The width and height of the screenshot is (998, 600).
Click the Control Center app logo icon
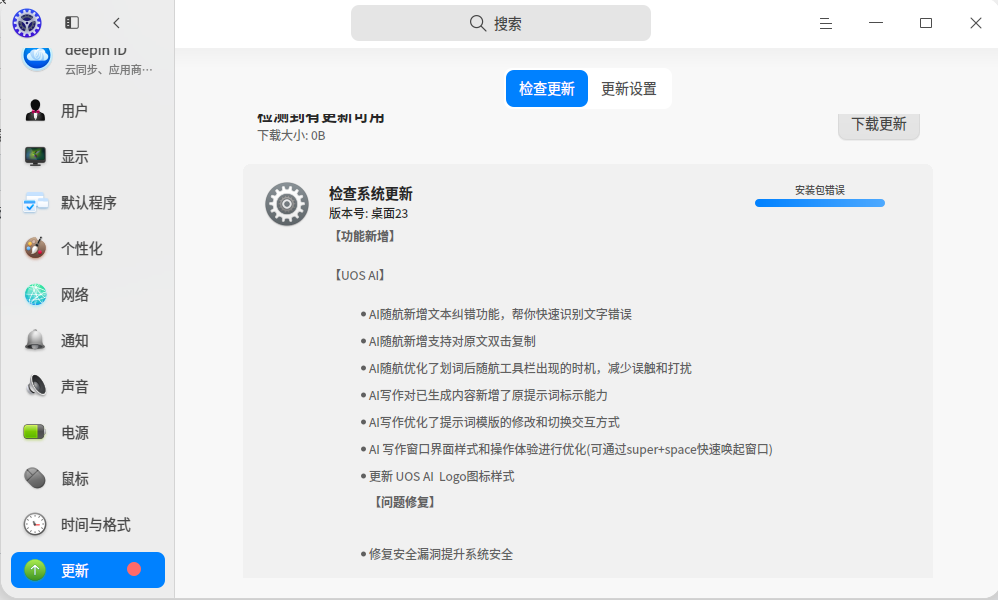click(x=27, y=23)
